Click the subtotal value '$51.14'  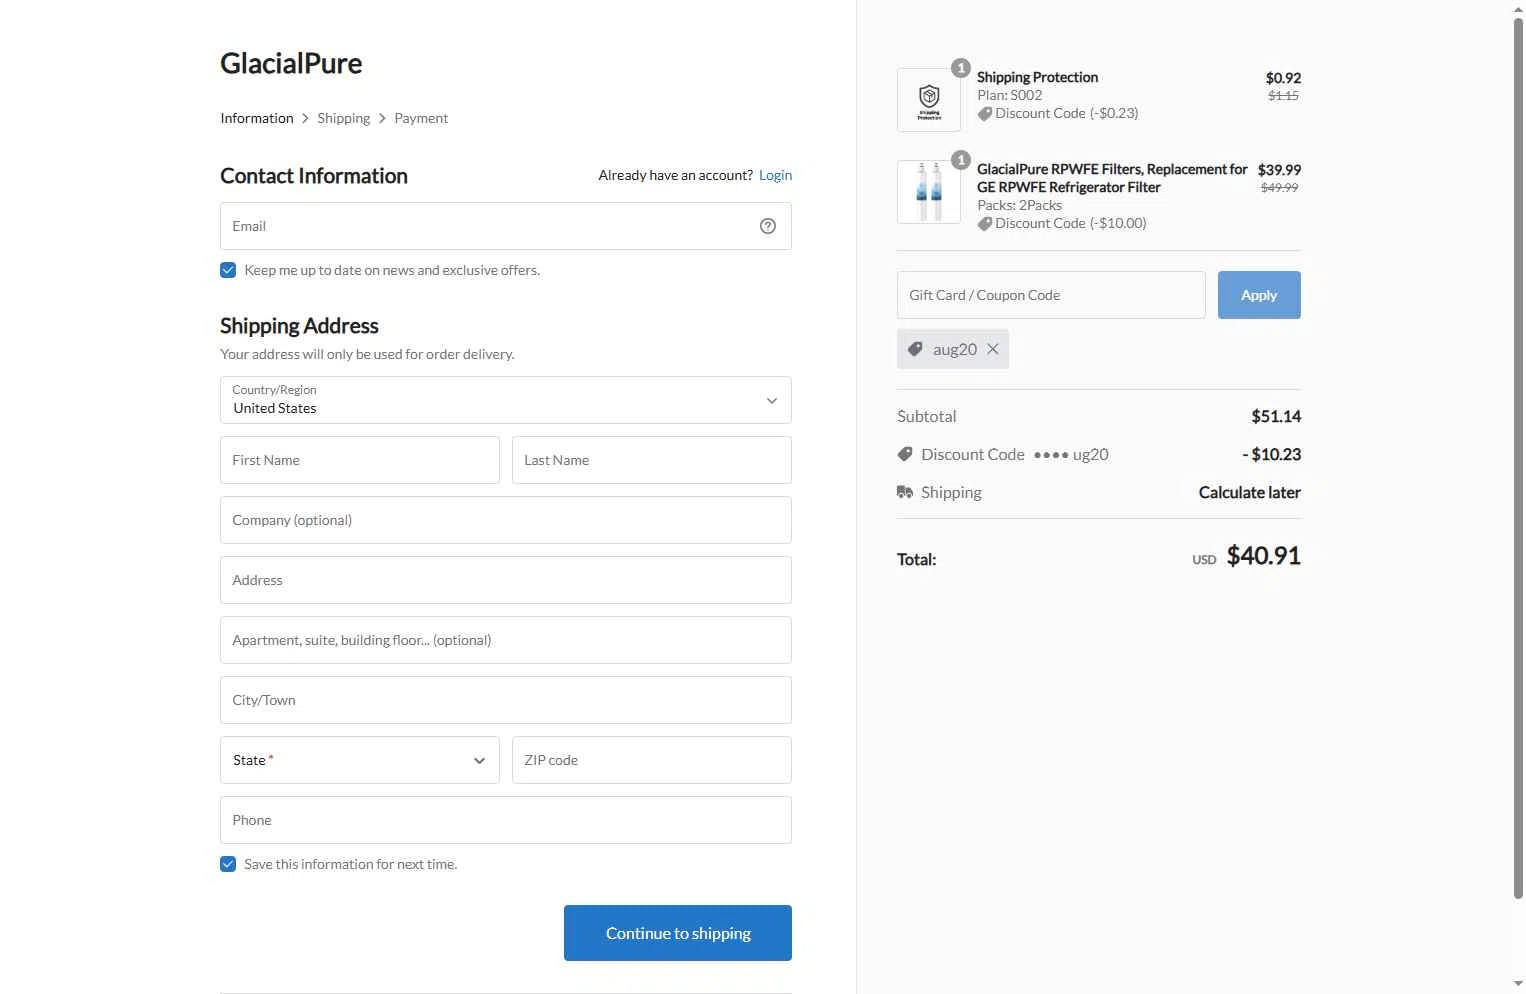tap(1276, 416)
